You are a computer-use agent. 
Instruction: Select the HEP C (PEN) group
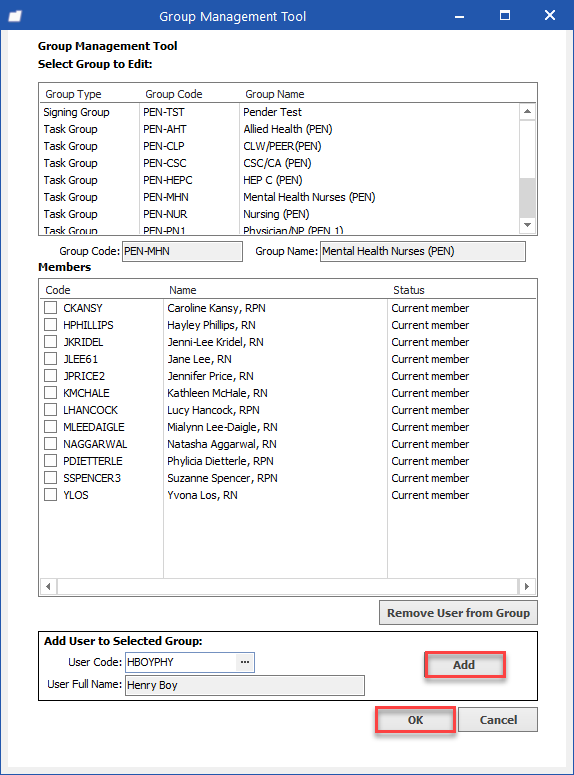tap(280, 180)
